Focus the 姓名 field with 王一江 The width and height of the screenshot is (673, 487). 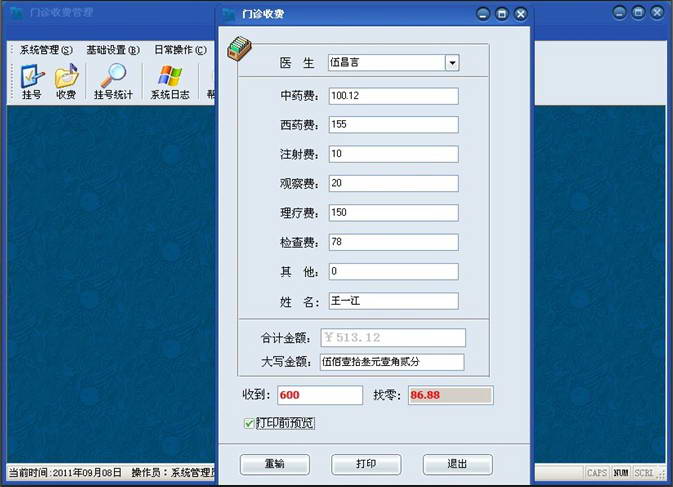point(394,301)
